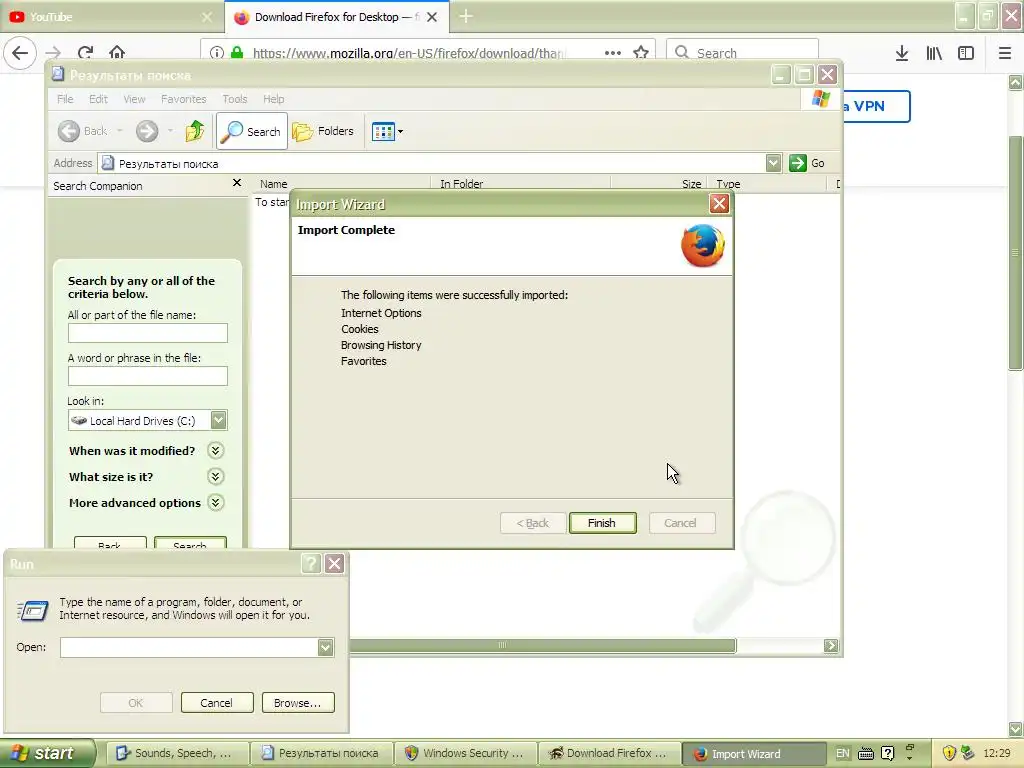Close the Import Wizard dialog
Image resolution: width=1024 pixels, height=768 pixels.
[719, 204]
